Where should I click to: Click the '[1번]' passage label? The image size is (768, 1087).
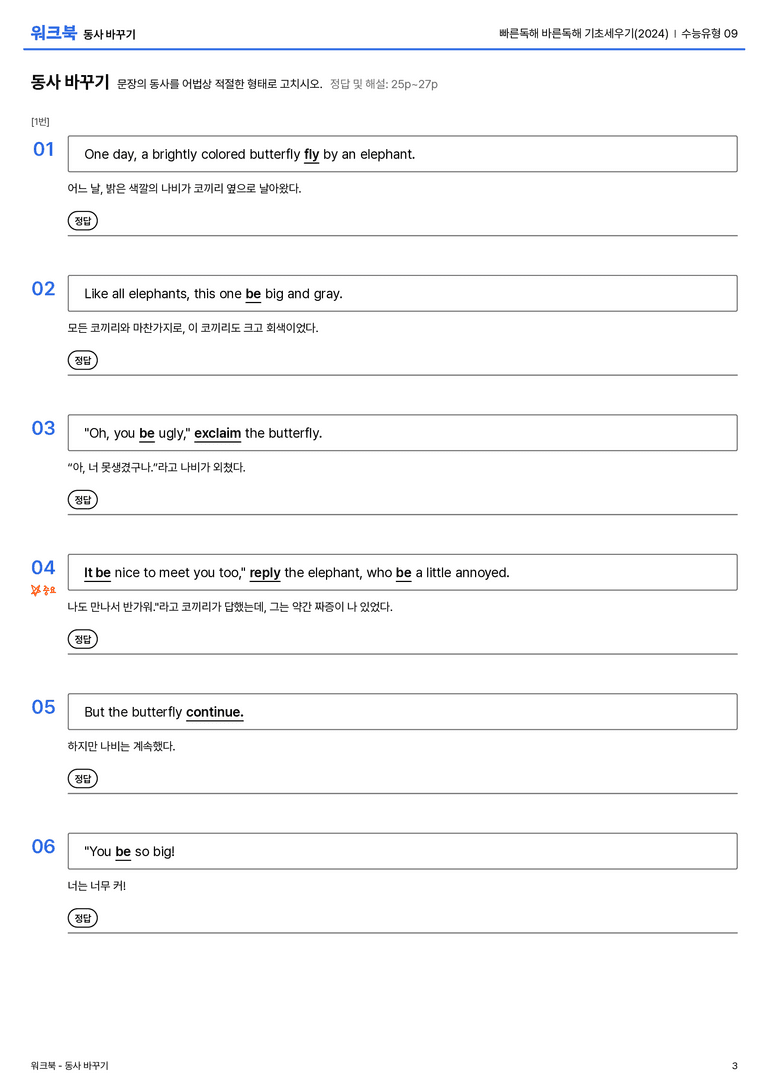pyautogui.click(x=40, y=122)
